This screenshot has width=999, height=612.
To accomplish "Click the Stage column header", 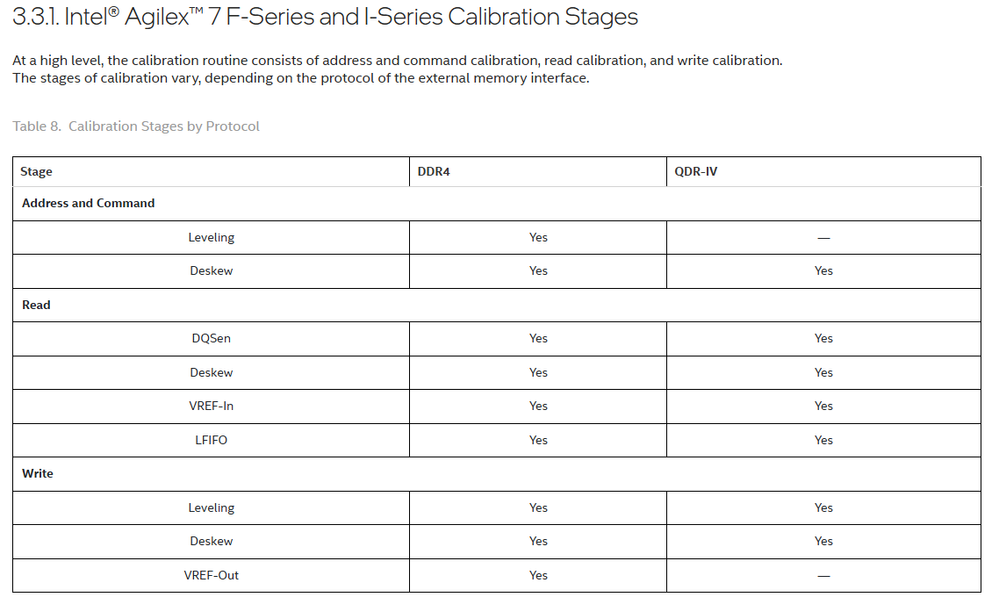I will pyautogui.click(x=37, y=172).
